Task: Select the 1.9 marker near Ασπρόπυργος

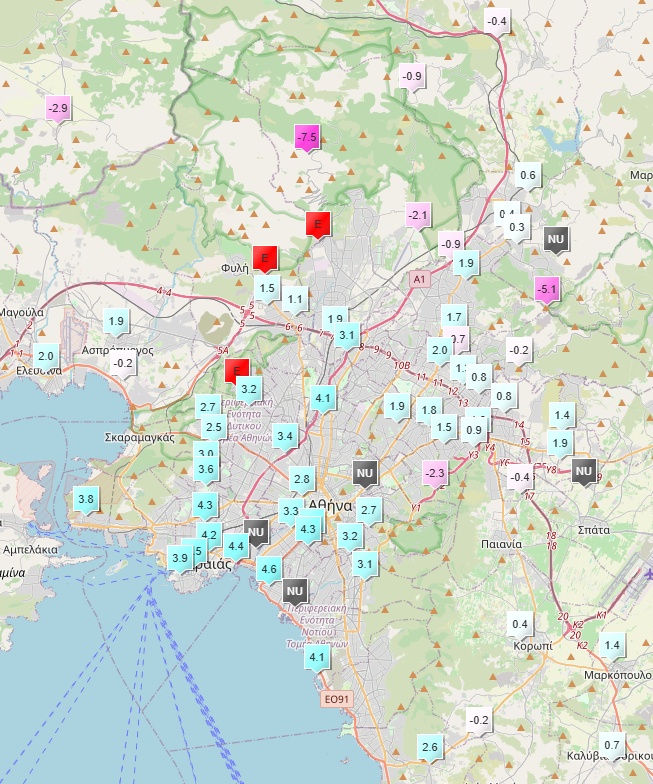Action: [116, 322]
